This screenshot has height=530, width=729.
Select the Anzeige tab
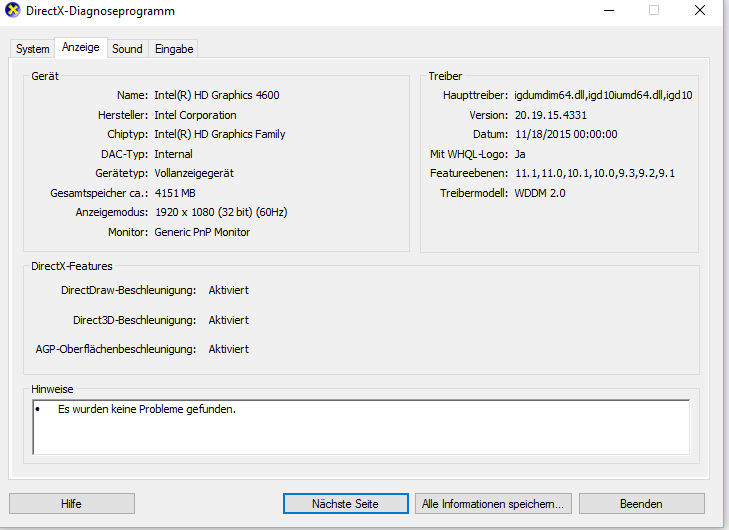pos(81,47)
